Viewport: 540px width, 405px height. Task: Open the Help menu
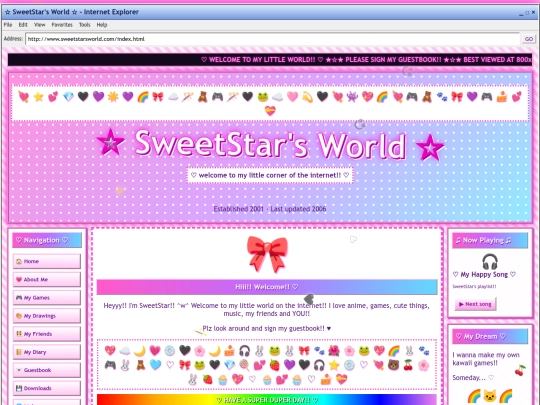[102, 25]
